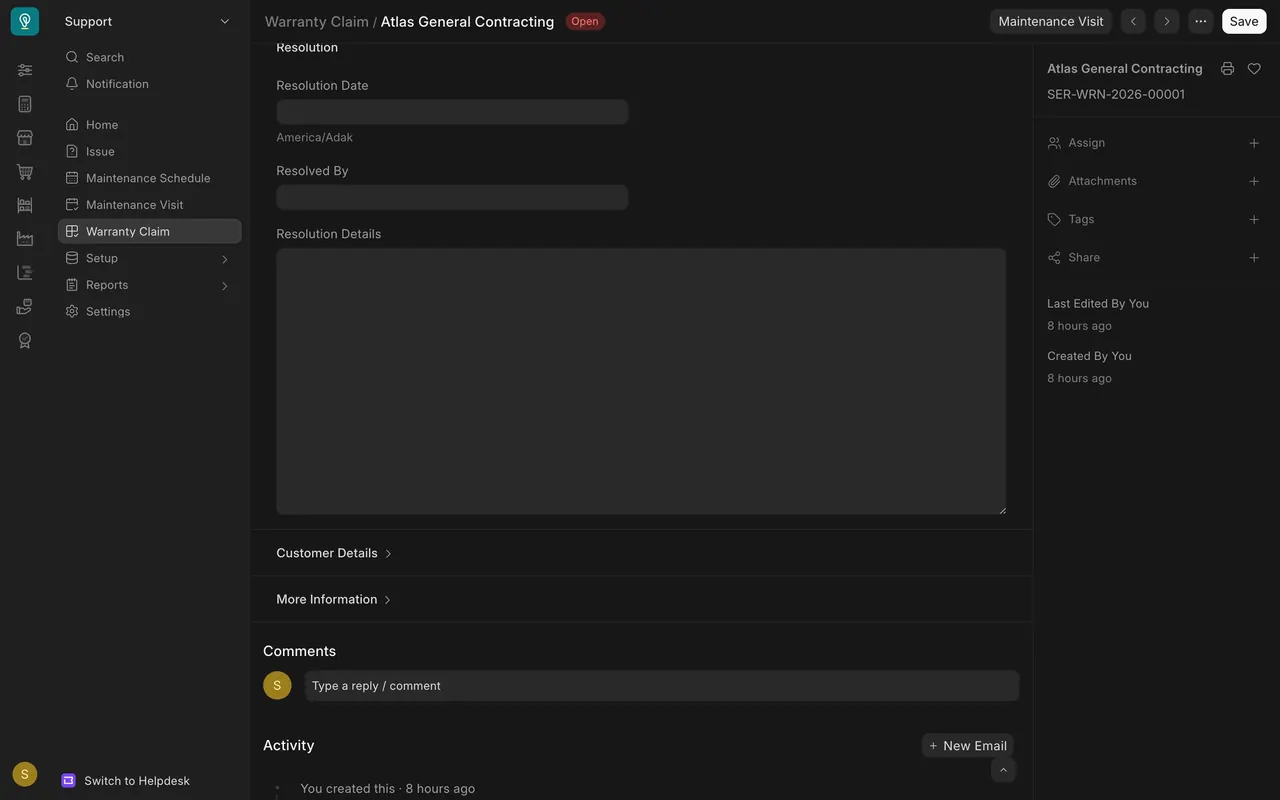Screen dimensions: 1280x800
Task: Click the Maintenance Visit button in the header
Action: (1051, 21)
